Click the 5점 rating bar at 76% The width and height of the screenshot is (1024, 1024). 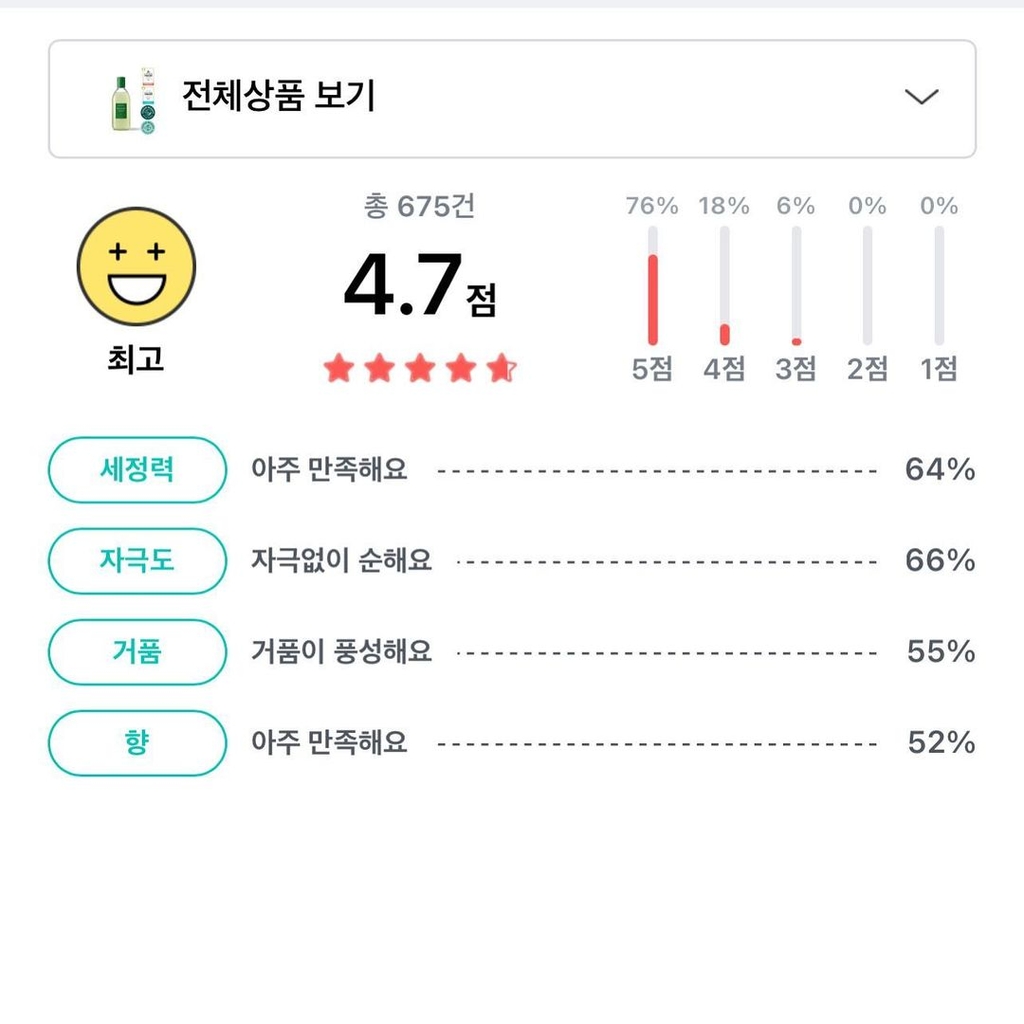[x=652, y=285]
